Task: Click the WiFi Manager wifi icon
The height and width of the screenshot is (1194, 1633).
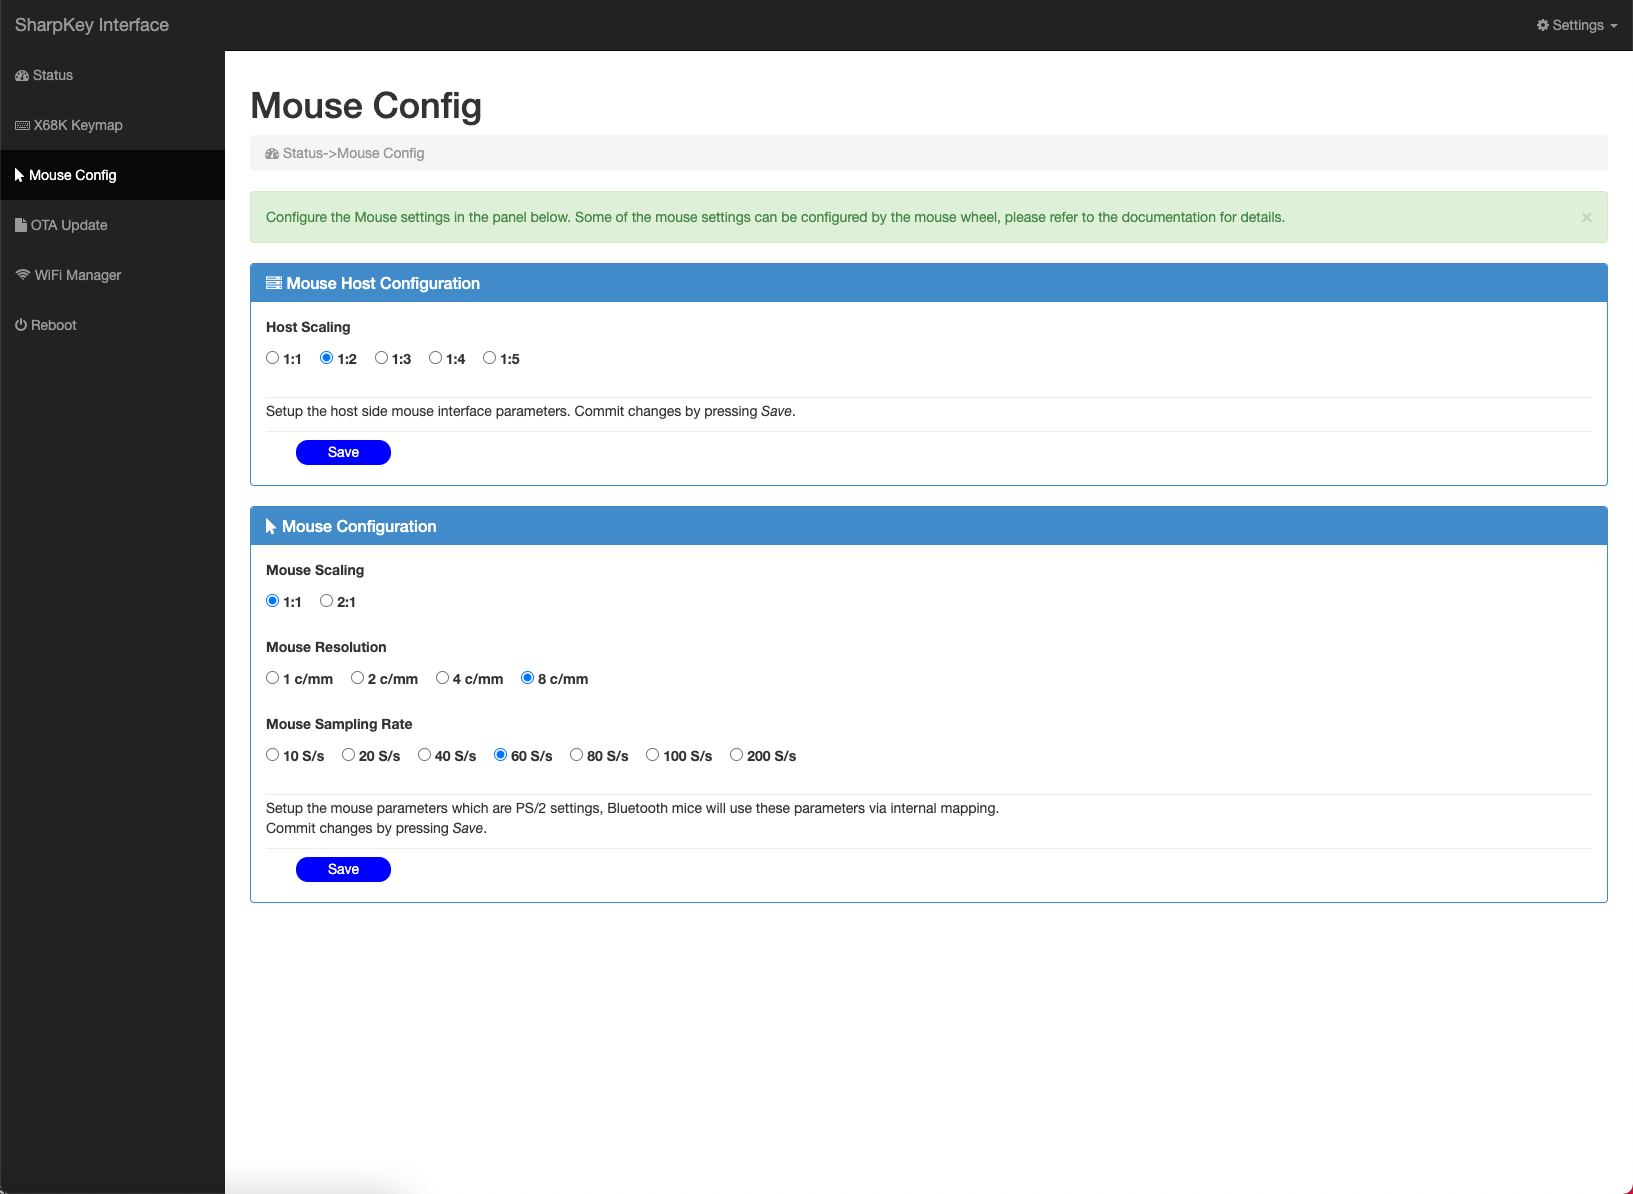Action: click(23, 275)
